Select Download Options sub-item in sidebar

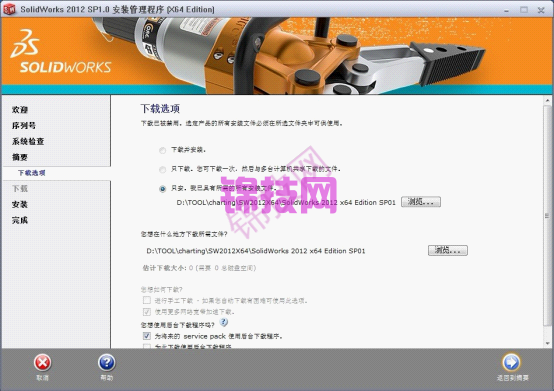click(x=31, y=173)
